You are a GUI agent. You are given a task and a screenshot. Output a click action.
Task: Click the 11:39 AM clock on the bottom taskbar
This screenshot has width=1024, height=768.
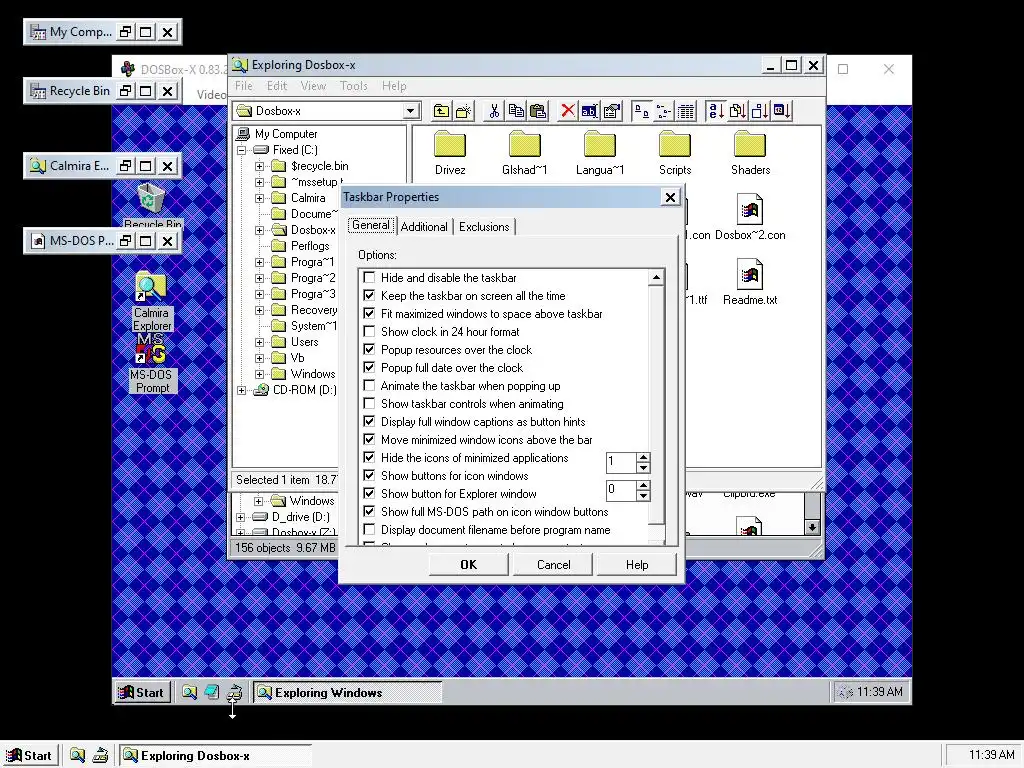991,755
